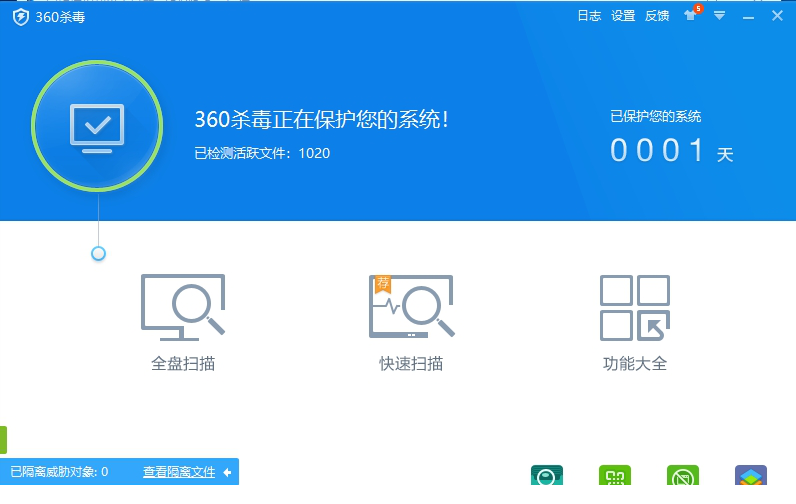Click the 已保护您的系统 label

click(655, 117)
